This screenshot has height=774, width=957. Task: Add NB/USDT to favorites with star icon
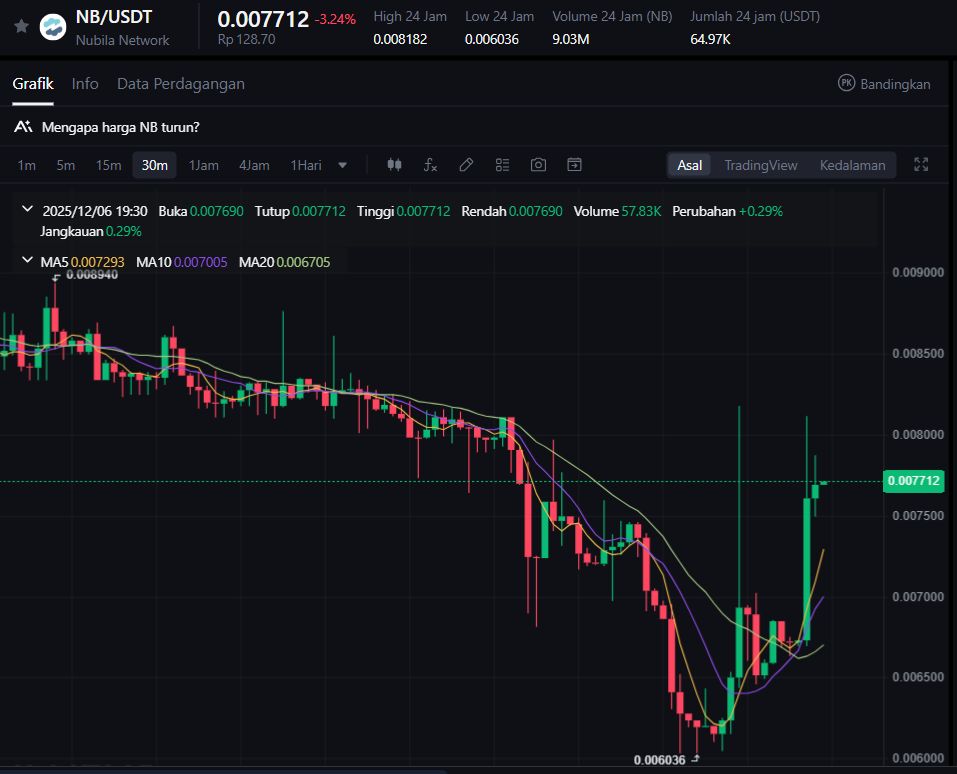pyautogui.click(x=21, y=26)
